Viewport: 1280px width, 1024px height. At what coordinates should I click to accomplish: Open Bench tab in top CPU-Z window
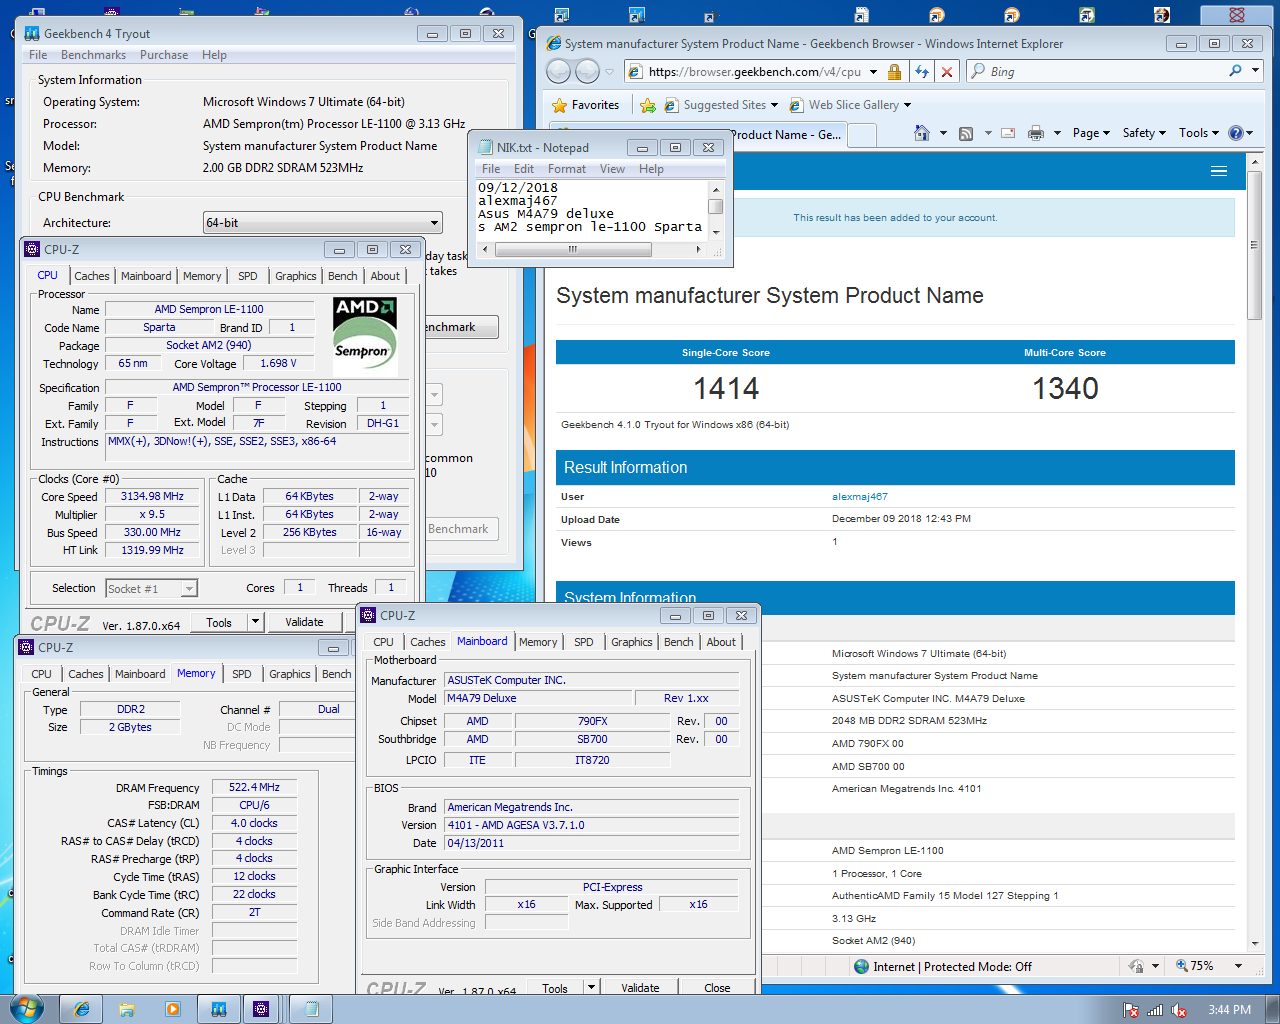click(342, 276)
